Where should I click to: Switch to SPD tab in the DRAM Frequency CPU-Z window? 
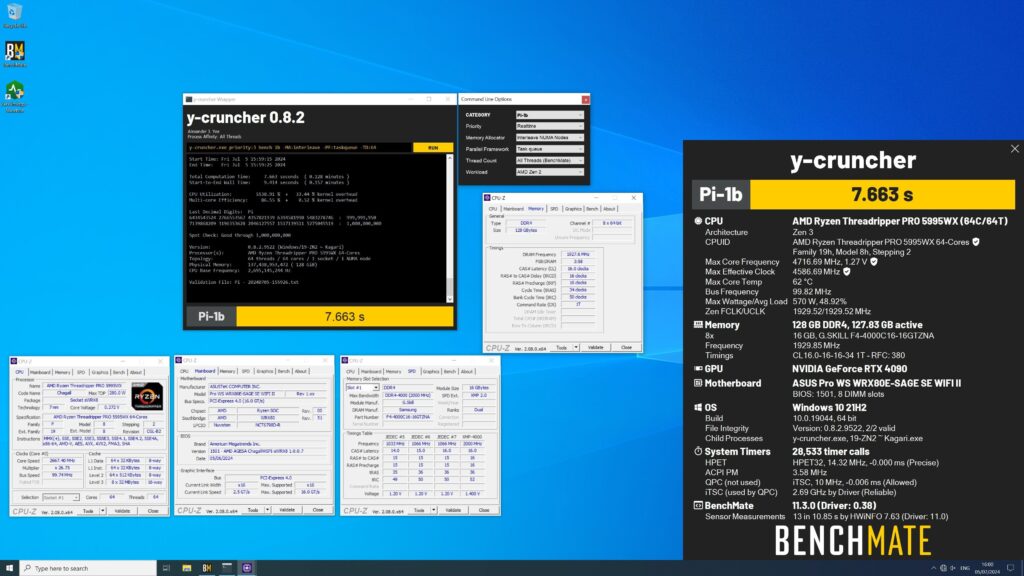(x=554, y=209)
